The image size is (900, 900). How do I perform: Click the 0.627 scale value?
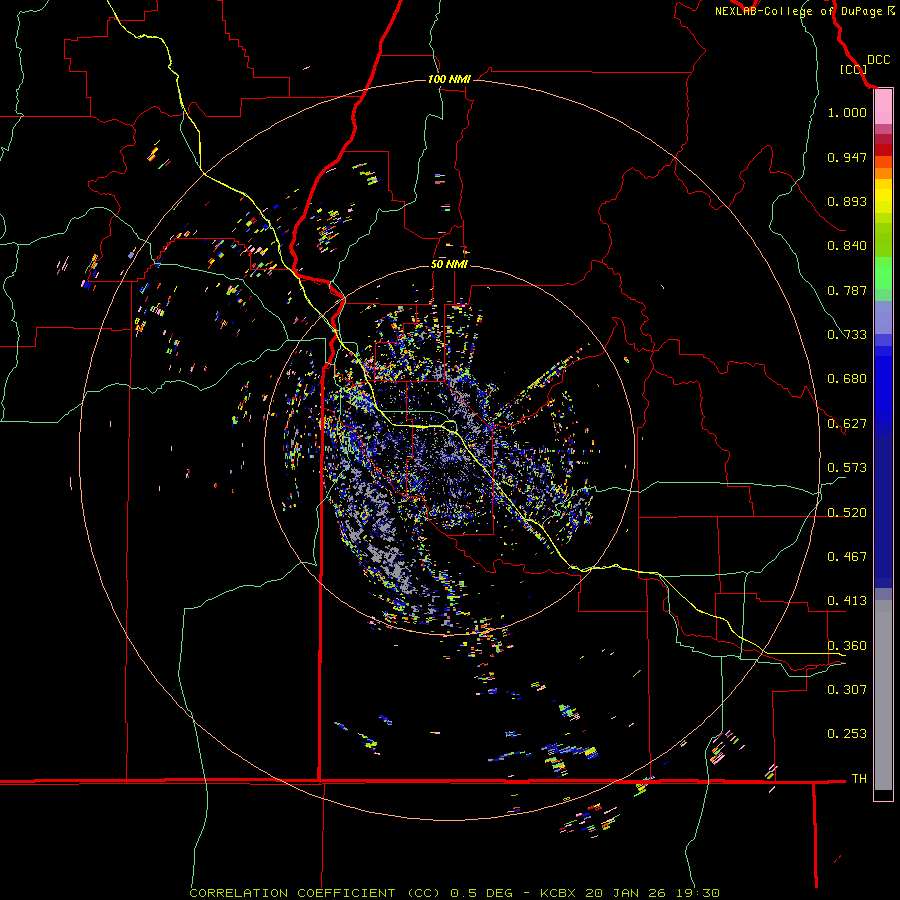[x=847, y=424]
